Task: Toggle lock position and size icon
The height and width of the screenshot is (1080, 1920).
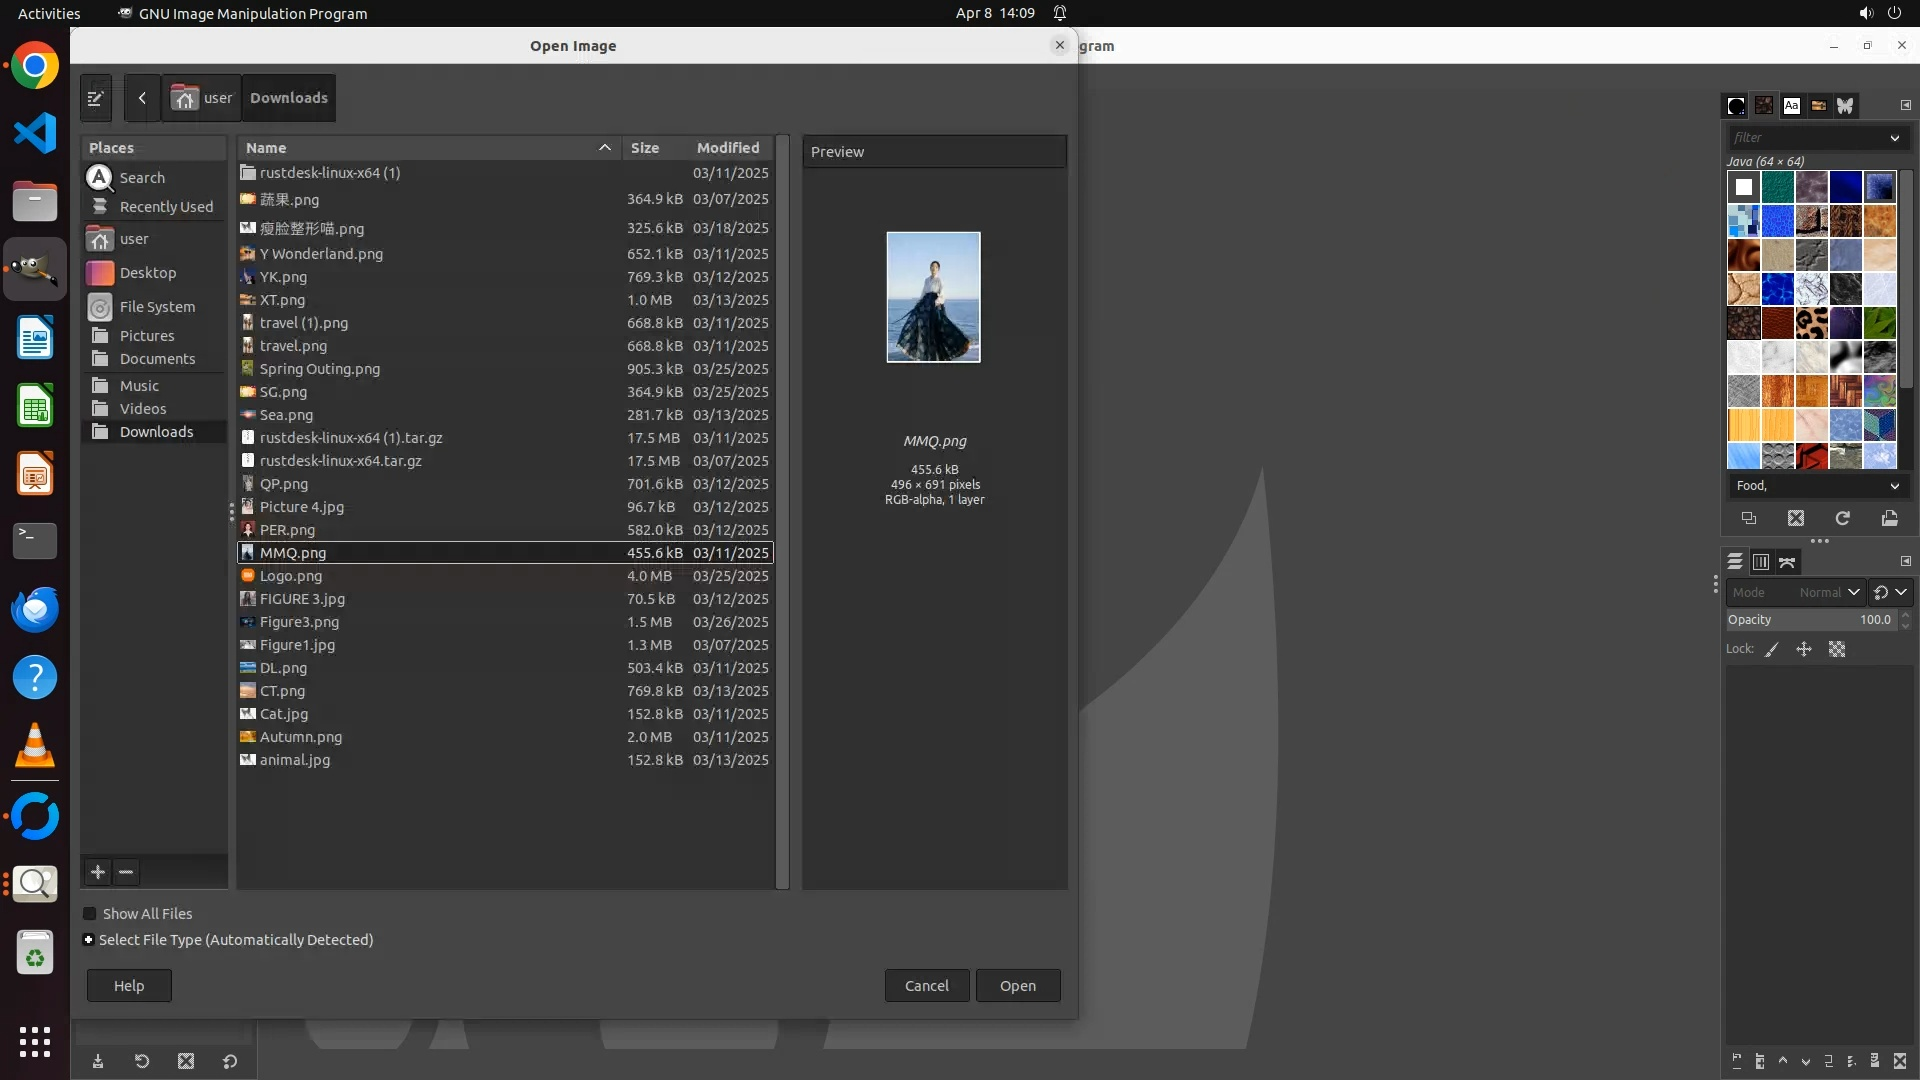Action: [x=1804, y=649]
